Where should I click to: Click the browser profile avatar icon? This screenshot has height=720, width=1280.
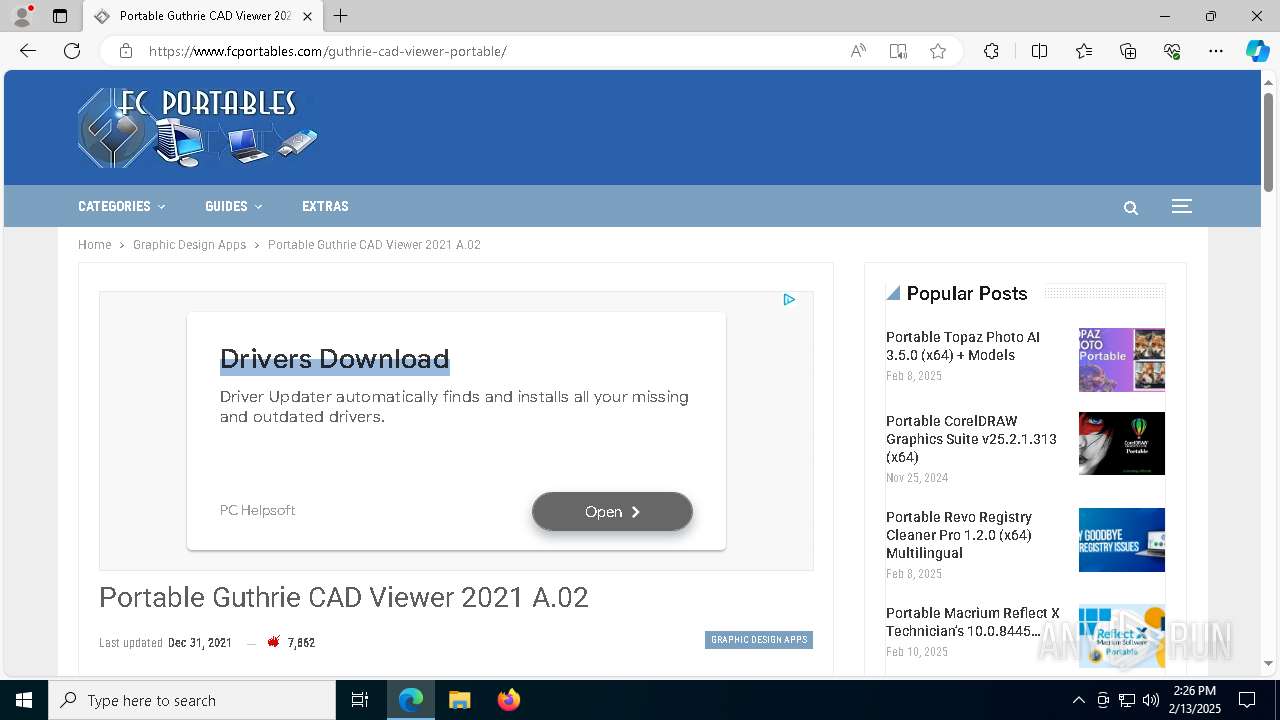tap(22, 16)
